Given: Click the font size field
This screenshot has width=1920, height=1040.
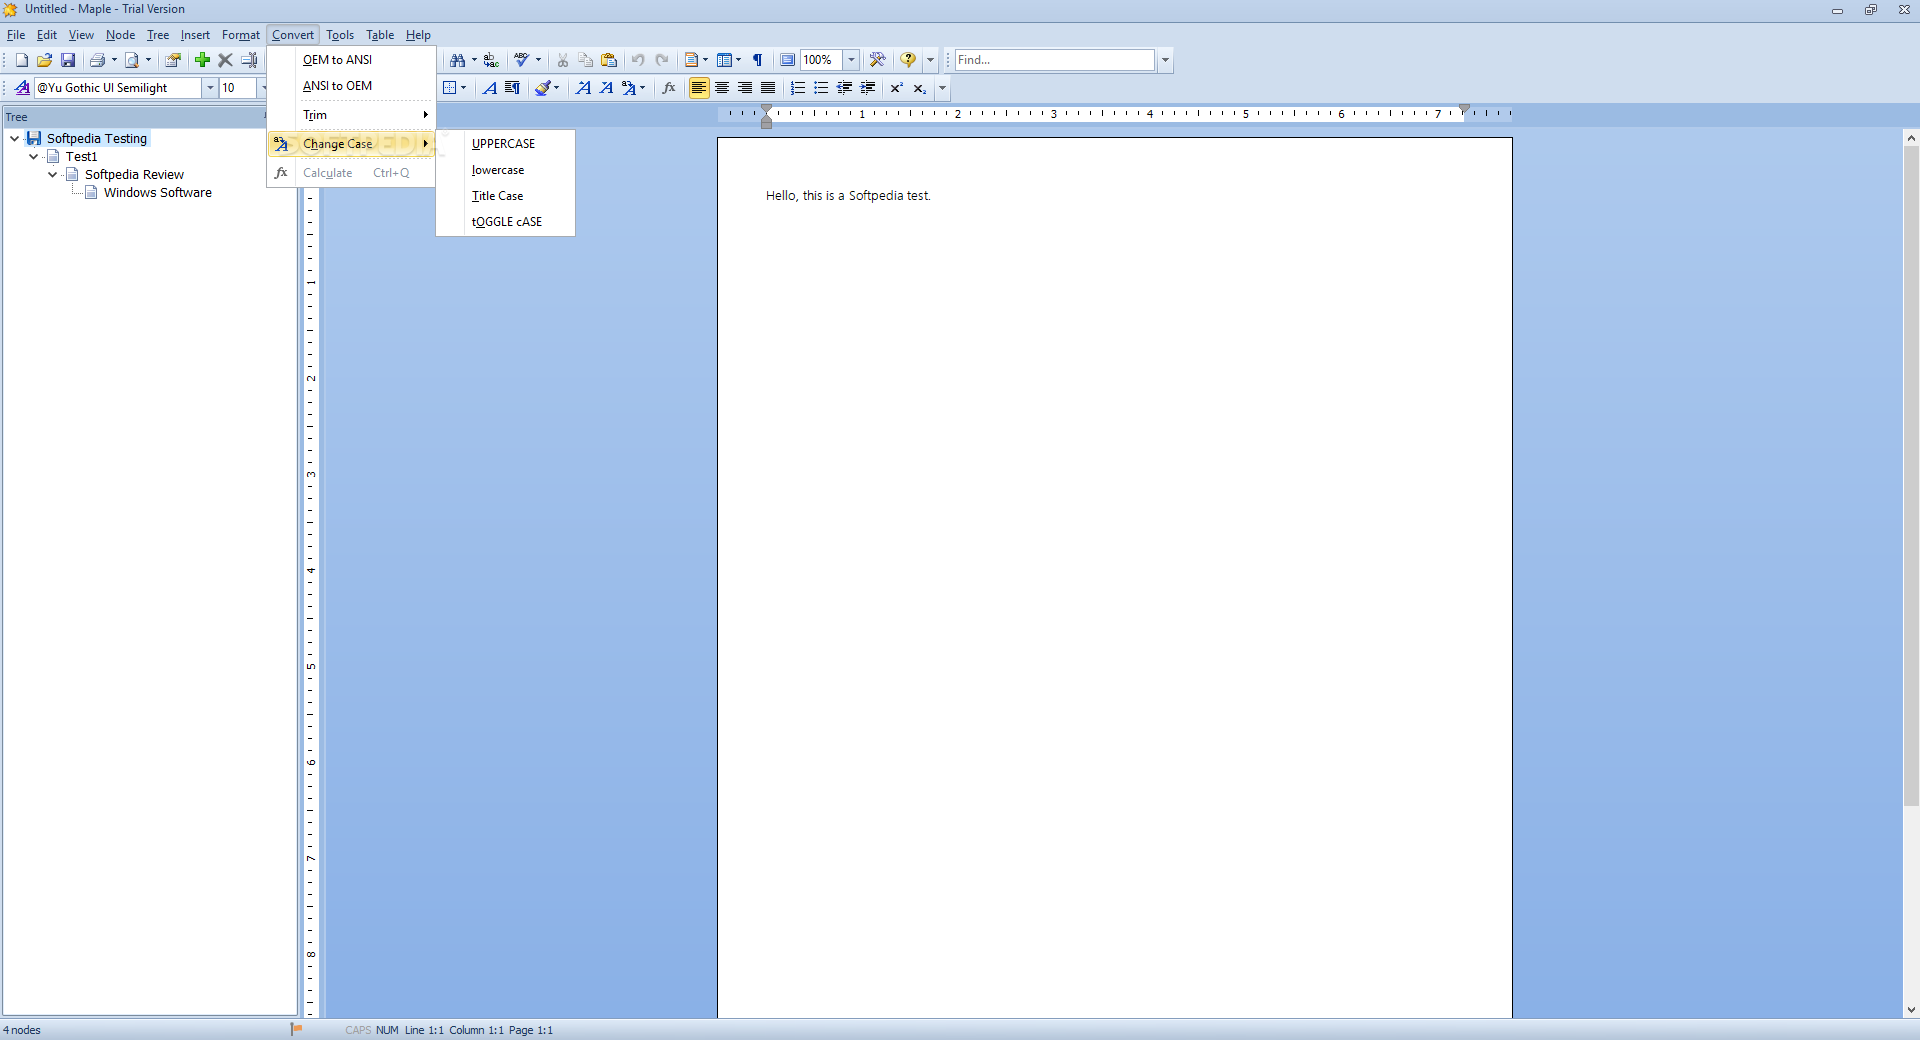Looking at the screenshot, I should click(x=237, y=88).
